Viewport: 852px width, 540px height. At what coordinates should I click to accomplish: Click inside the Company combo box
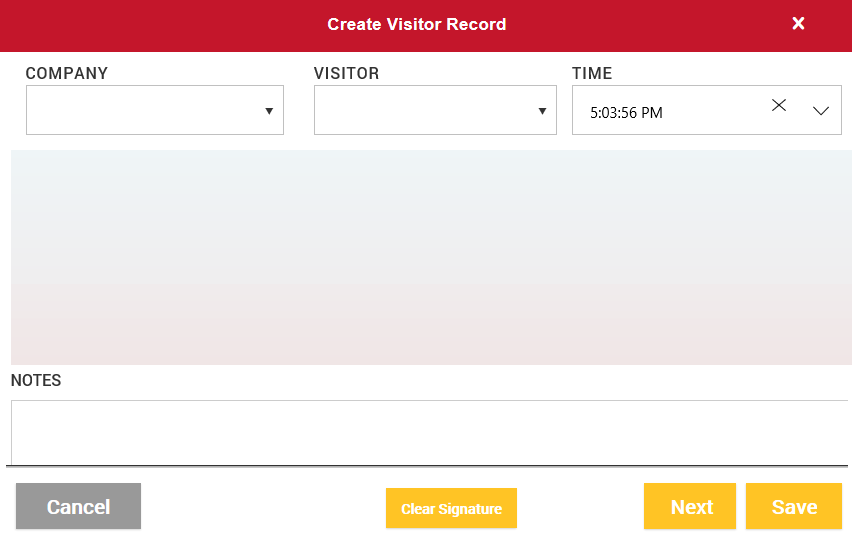[x=140, y=110]
